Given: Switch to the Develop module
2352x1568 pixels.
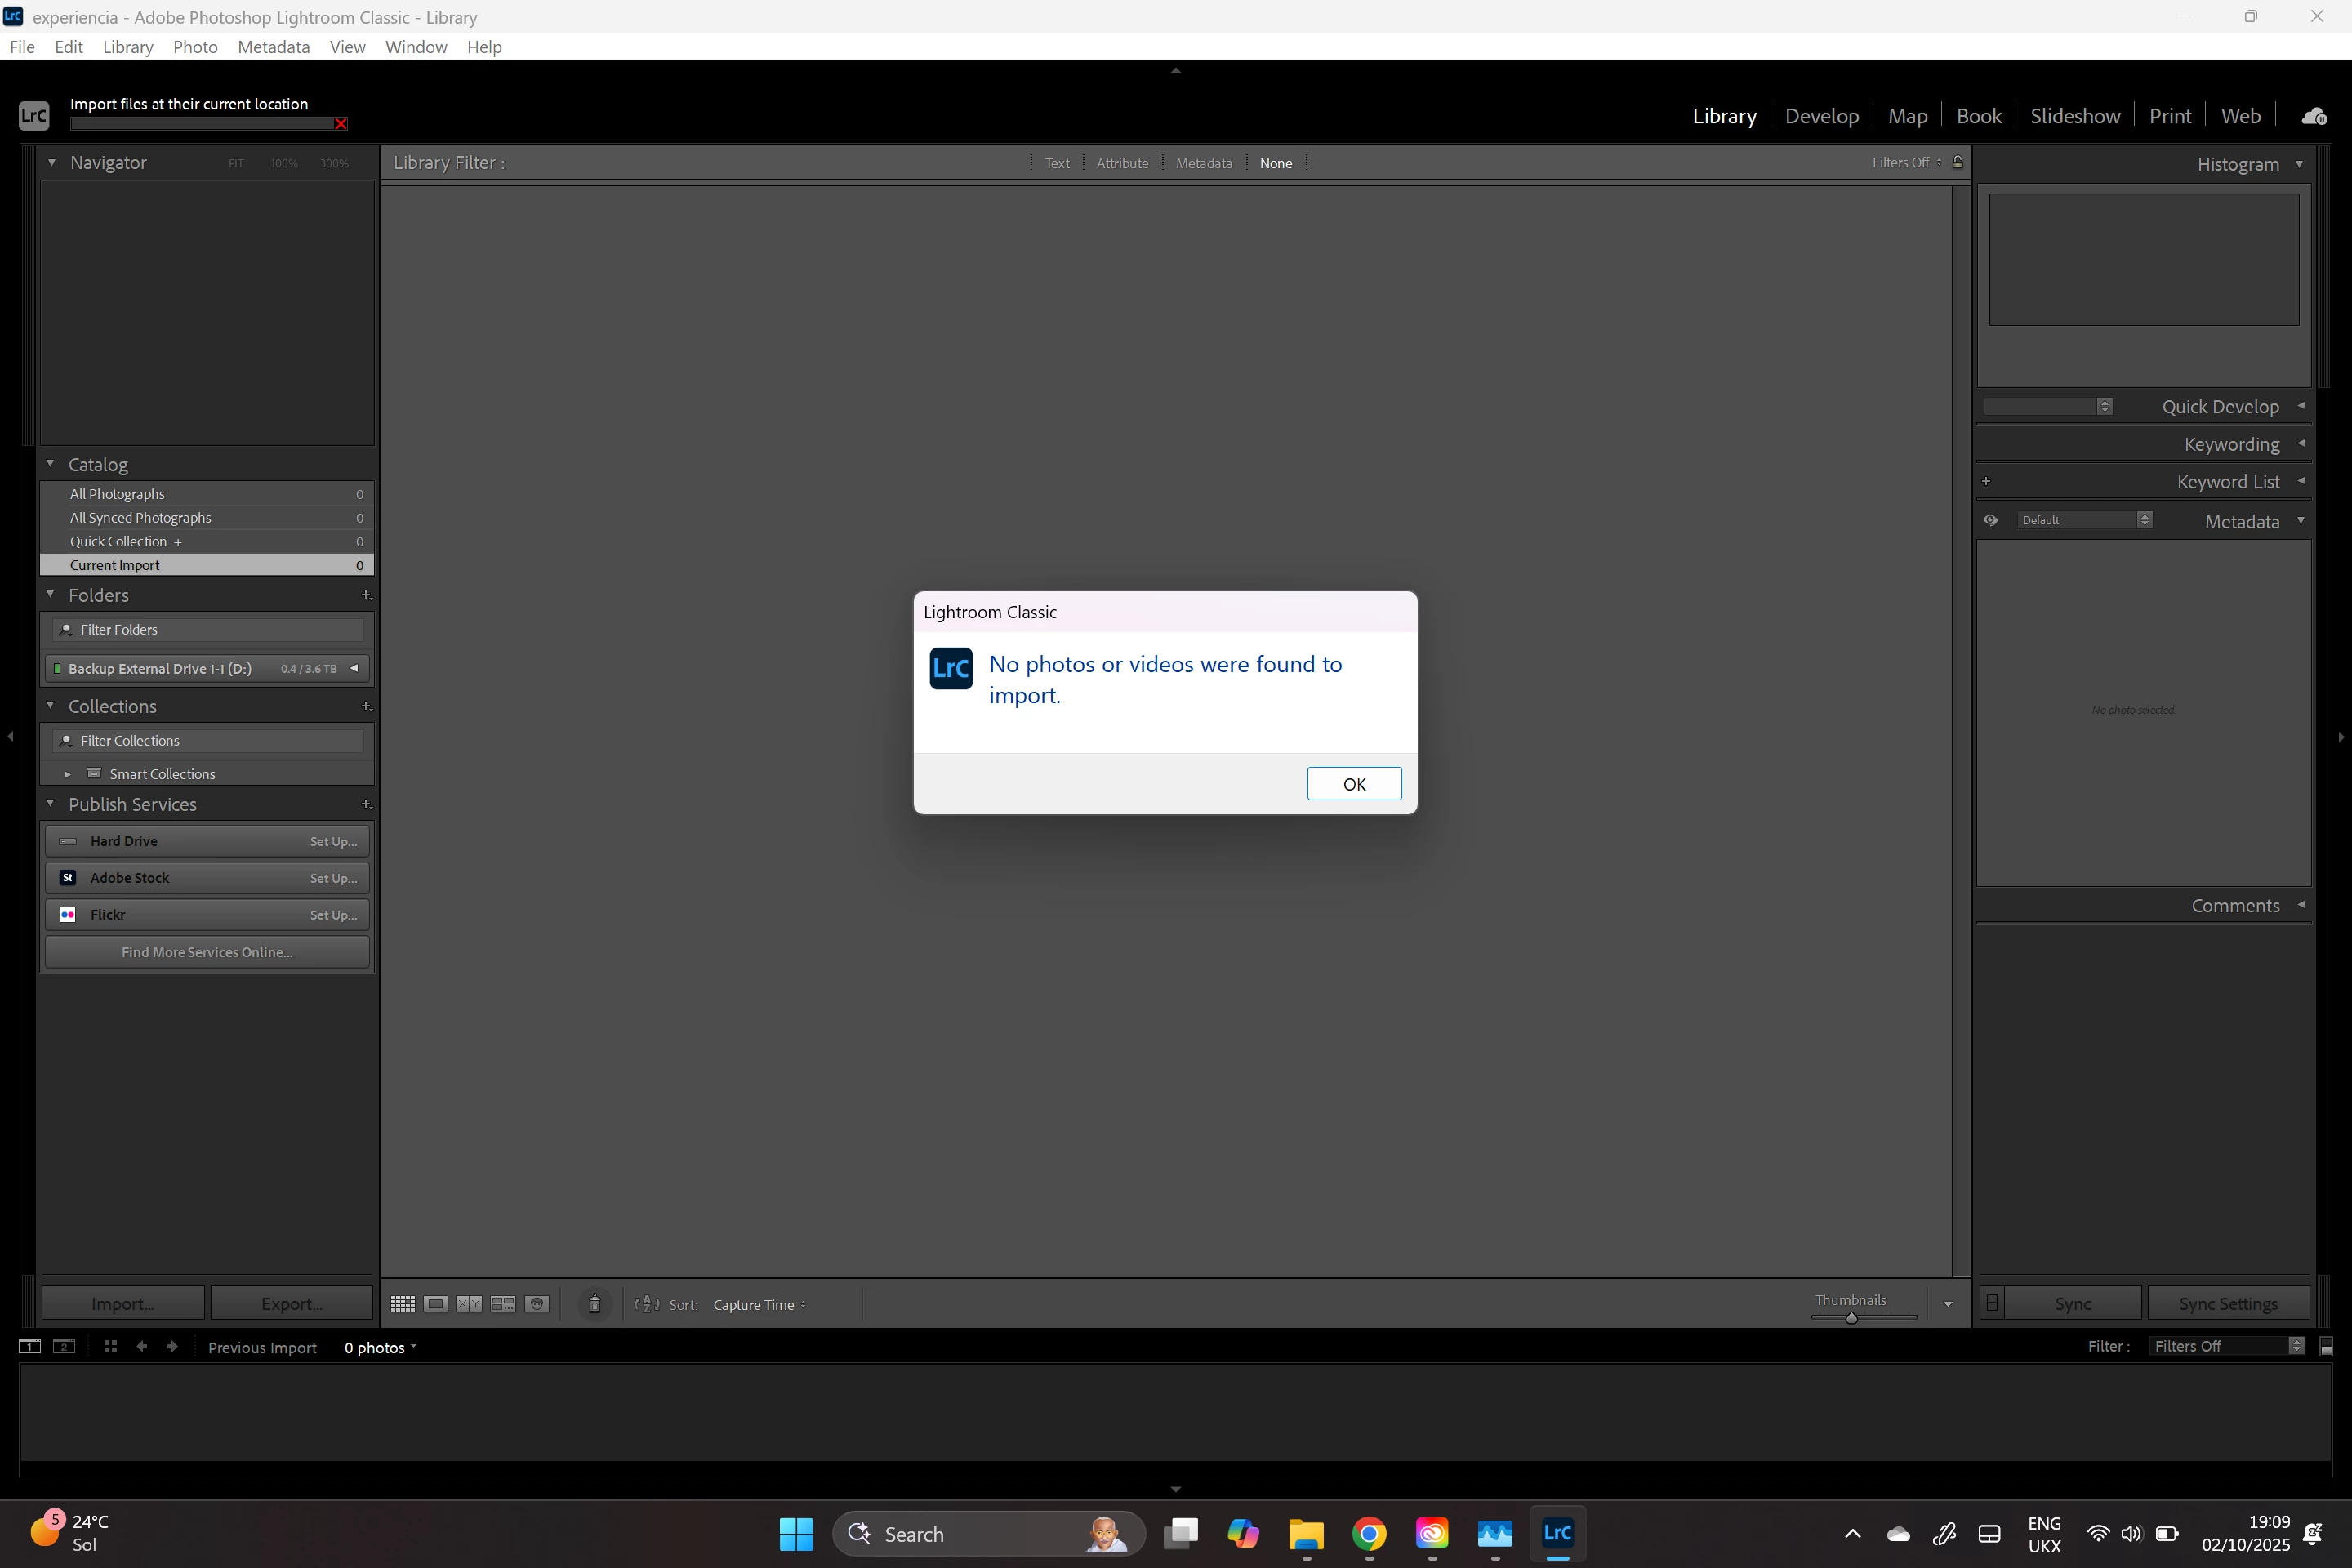Looking at the screenshot, I should point(1821,116).
